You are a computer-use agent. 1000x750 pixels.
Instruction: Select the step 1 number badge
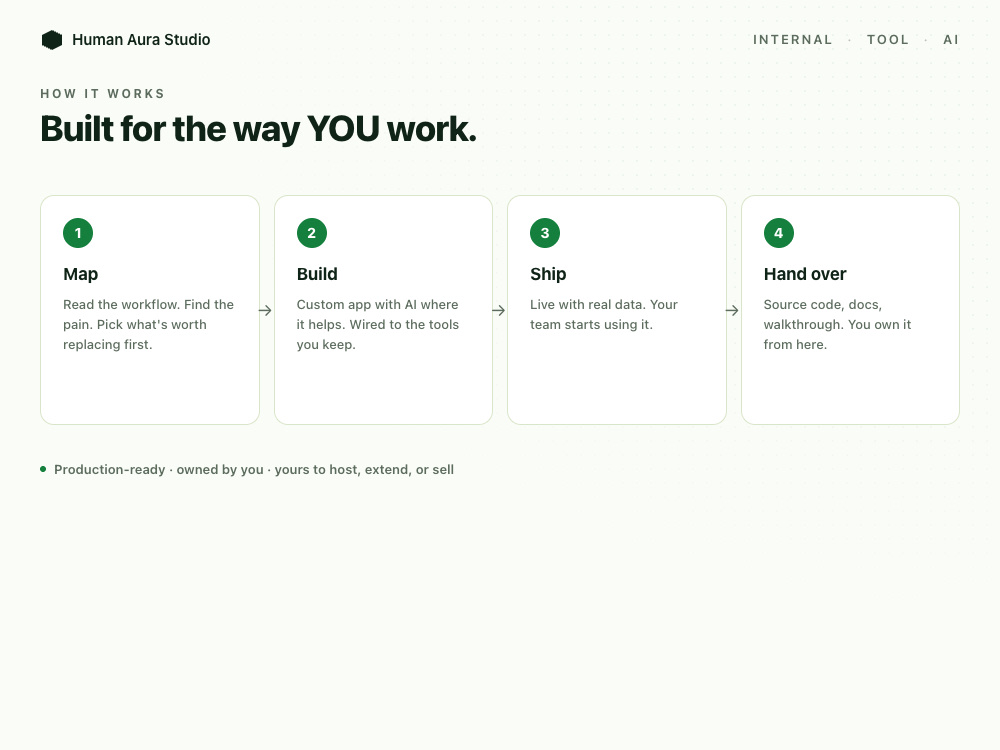pyautogui.click(x=78, y=233)
